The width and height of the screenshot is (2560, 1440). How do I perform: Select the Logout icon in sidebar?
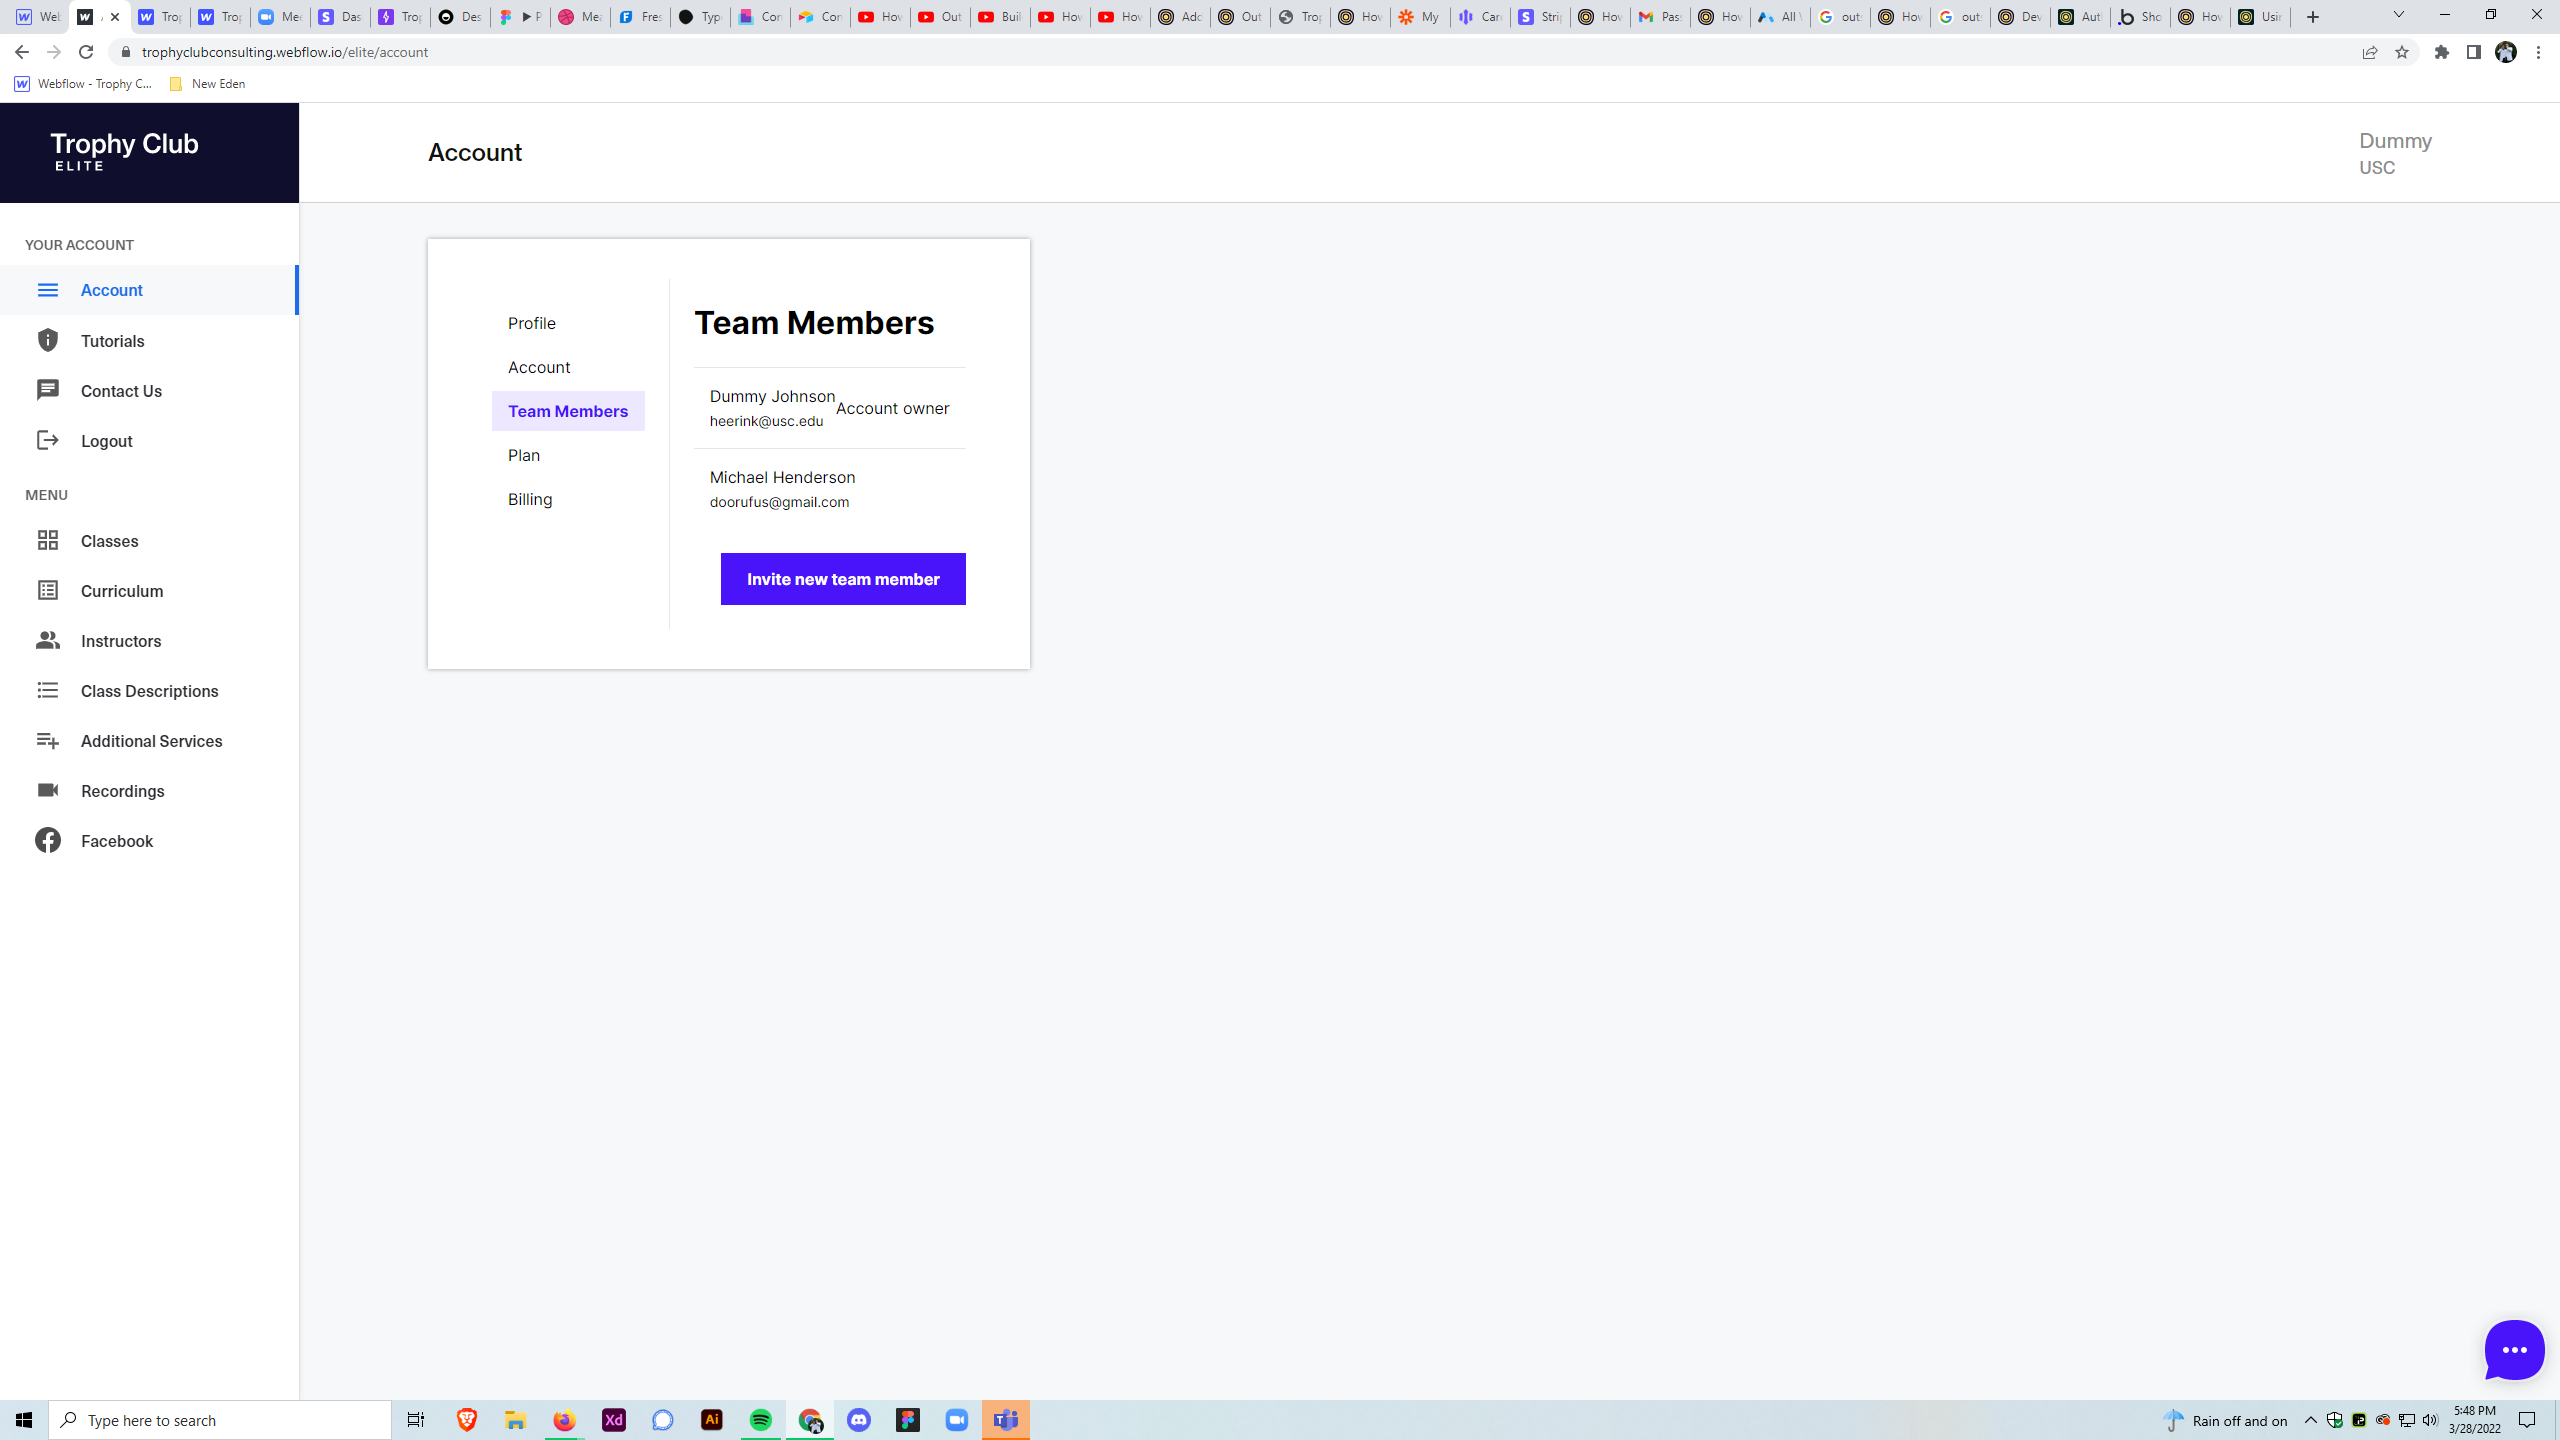point(47,440)
